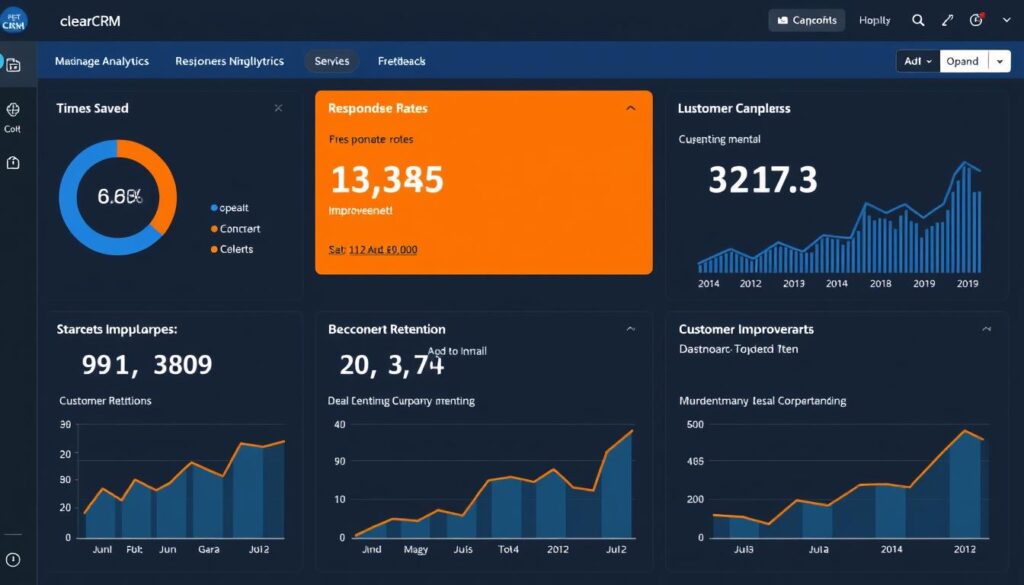Click the Opand button

tap(963, 61)
